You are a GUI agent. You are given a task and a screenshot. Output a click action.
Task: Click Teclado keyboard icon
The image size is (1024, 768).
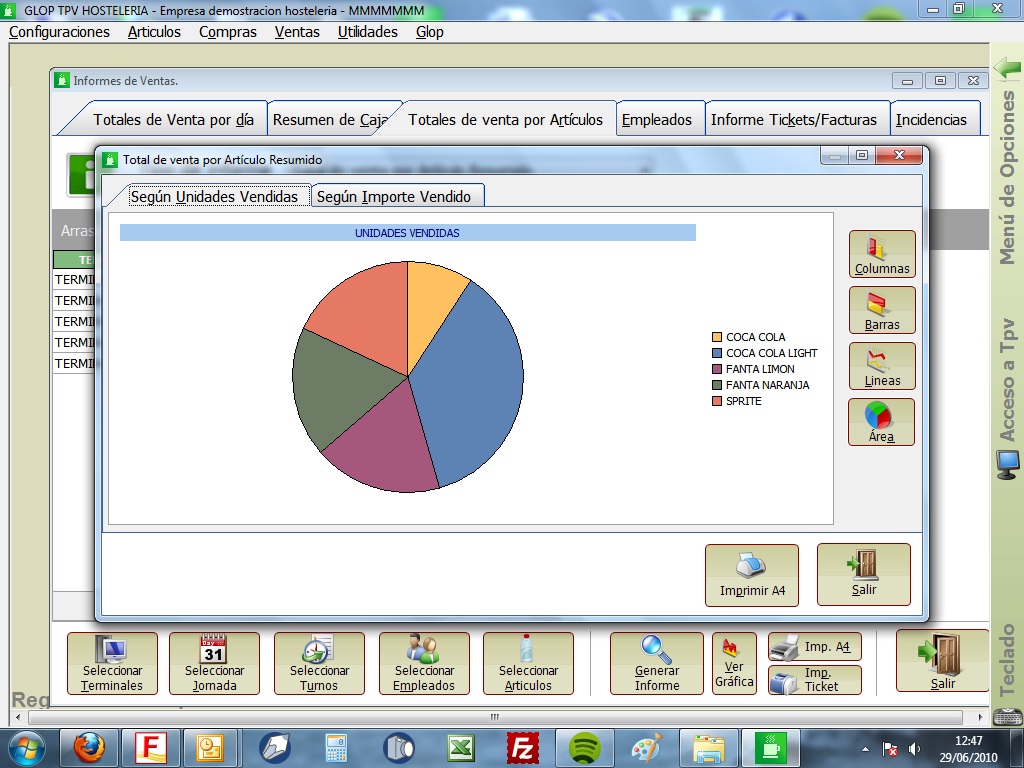tap(1008, 716)
